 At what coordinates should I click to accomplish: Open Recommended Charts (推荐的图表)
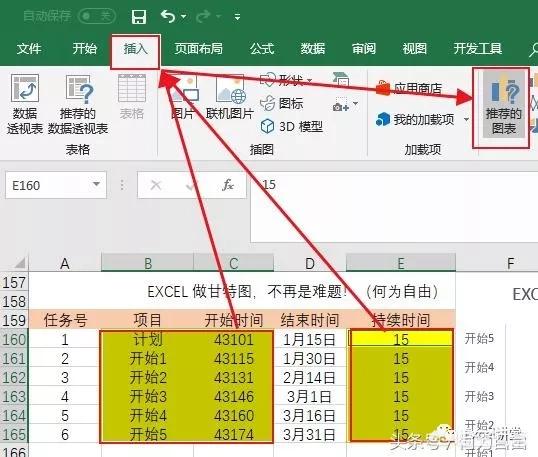503,105
